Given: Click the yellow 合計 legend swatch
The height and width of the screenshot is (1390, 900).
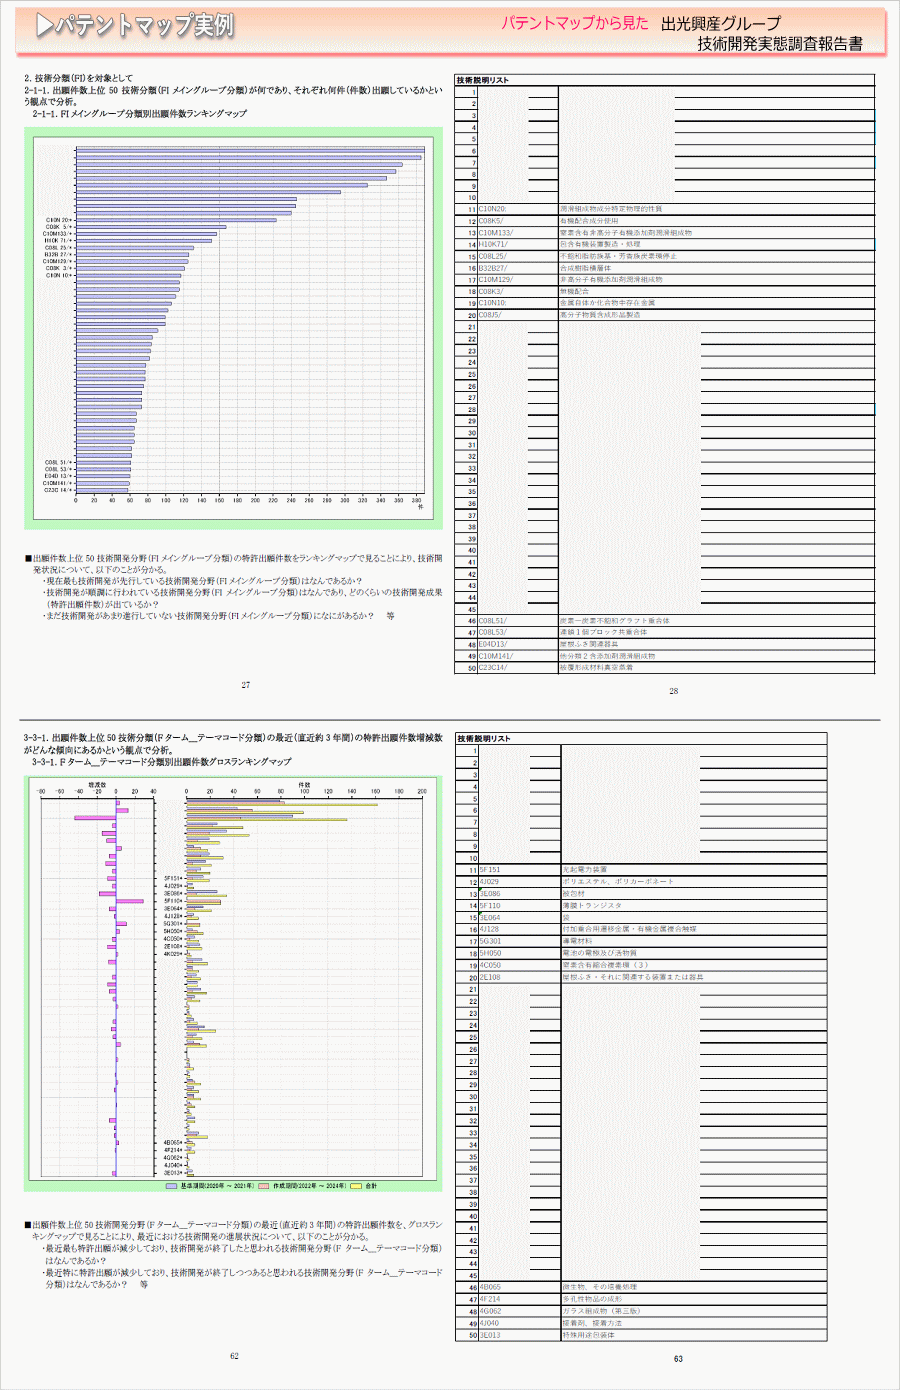Looking at the screenshot, I should pyautogui.click(x=355, y=1186).
